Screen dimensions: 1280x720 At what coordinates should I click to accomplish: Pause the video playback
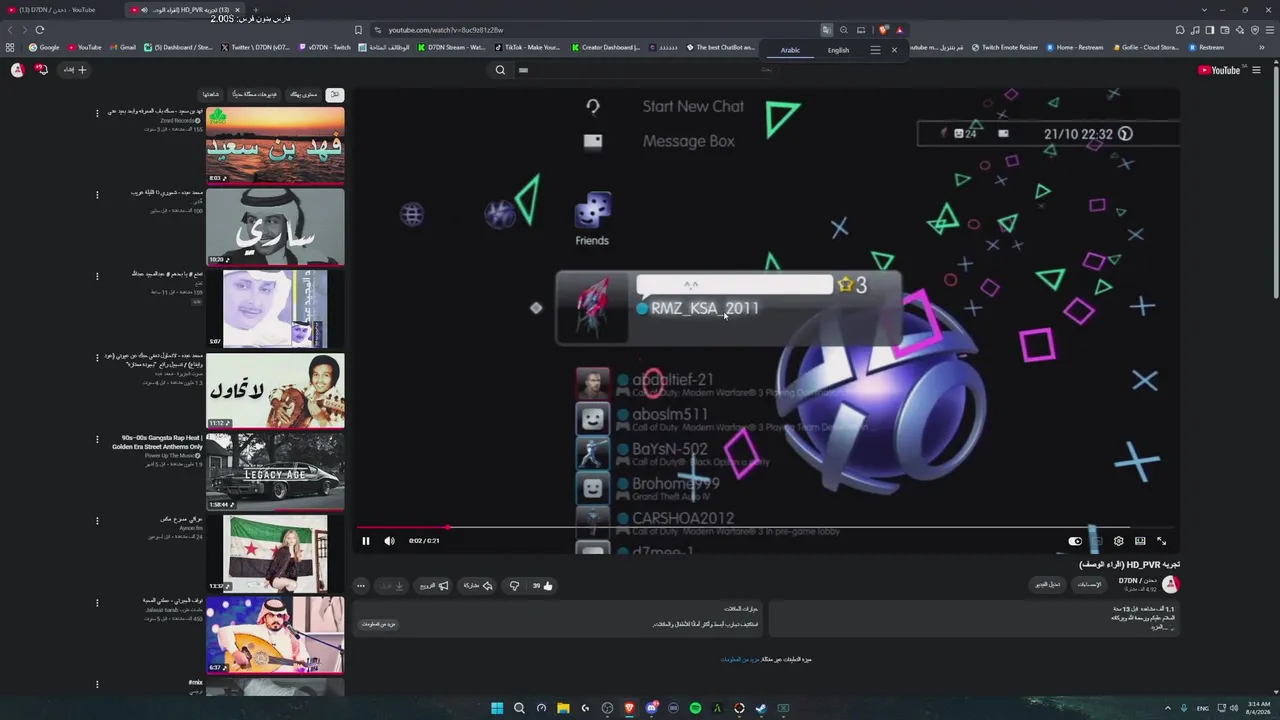click(x=366, y=541)
